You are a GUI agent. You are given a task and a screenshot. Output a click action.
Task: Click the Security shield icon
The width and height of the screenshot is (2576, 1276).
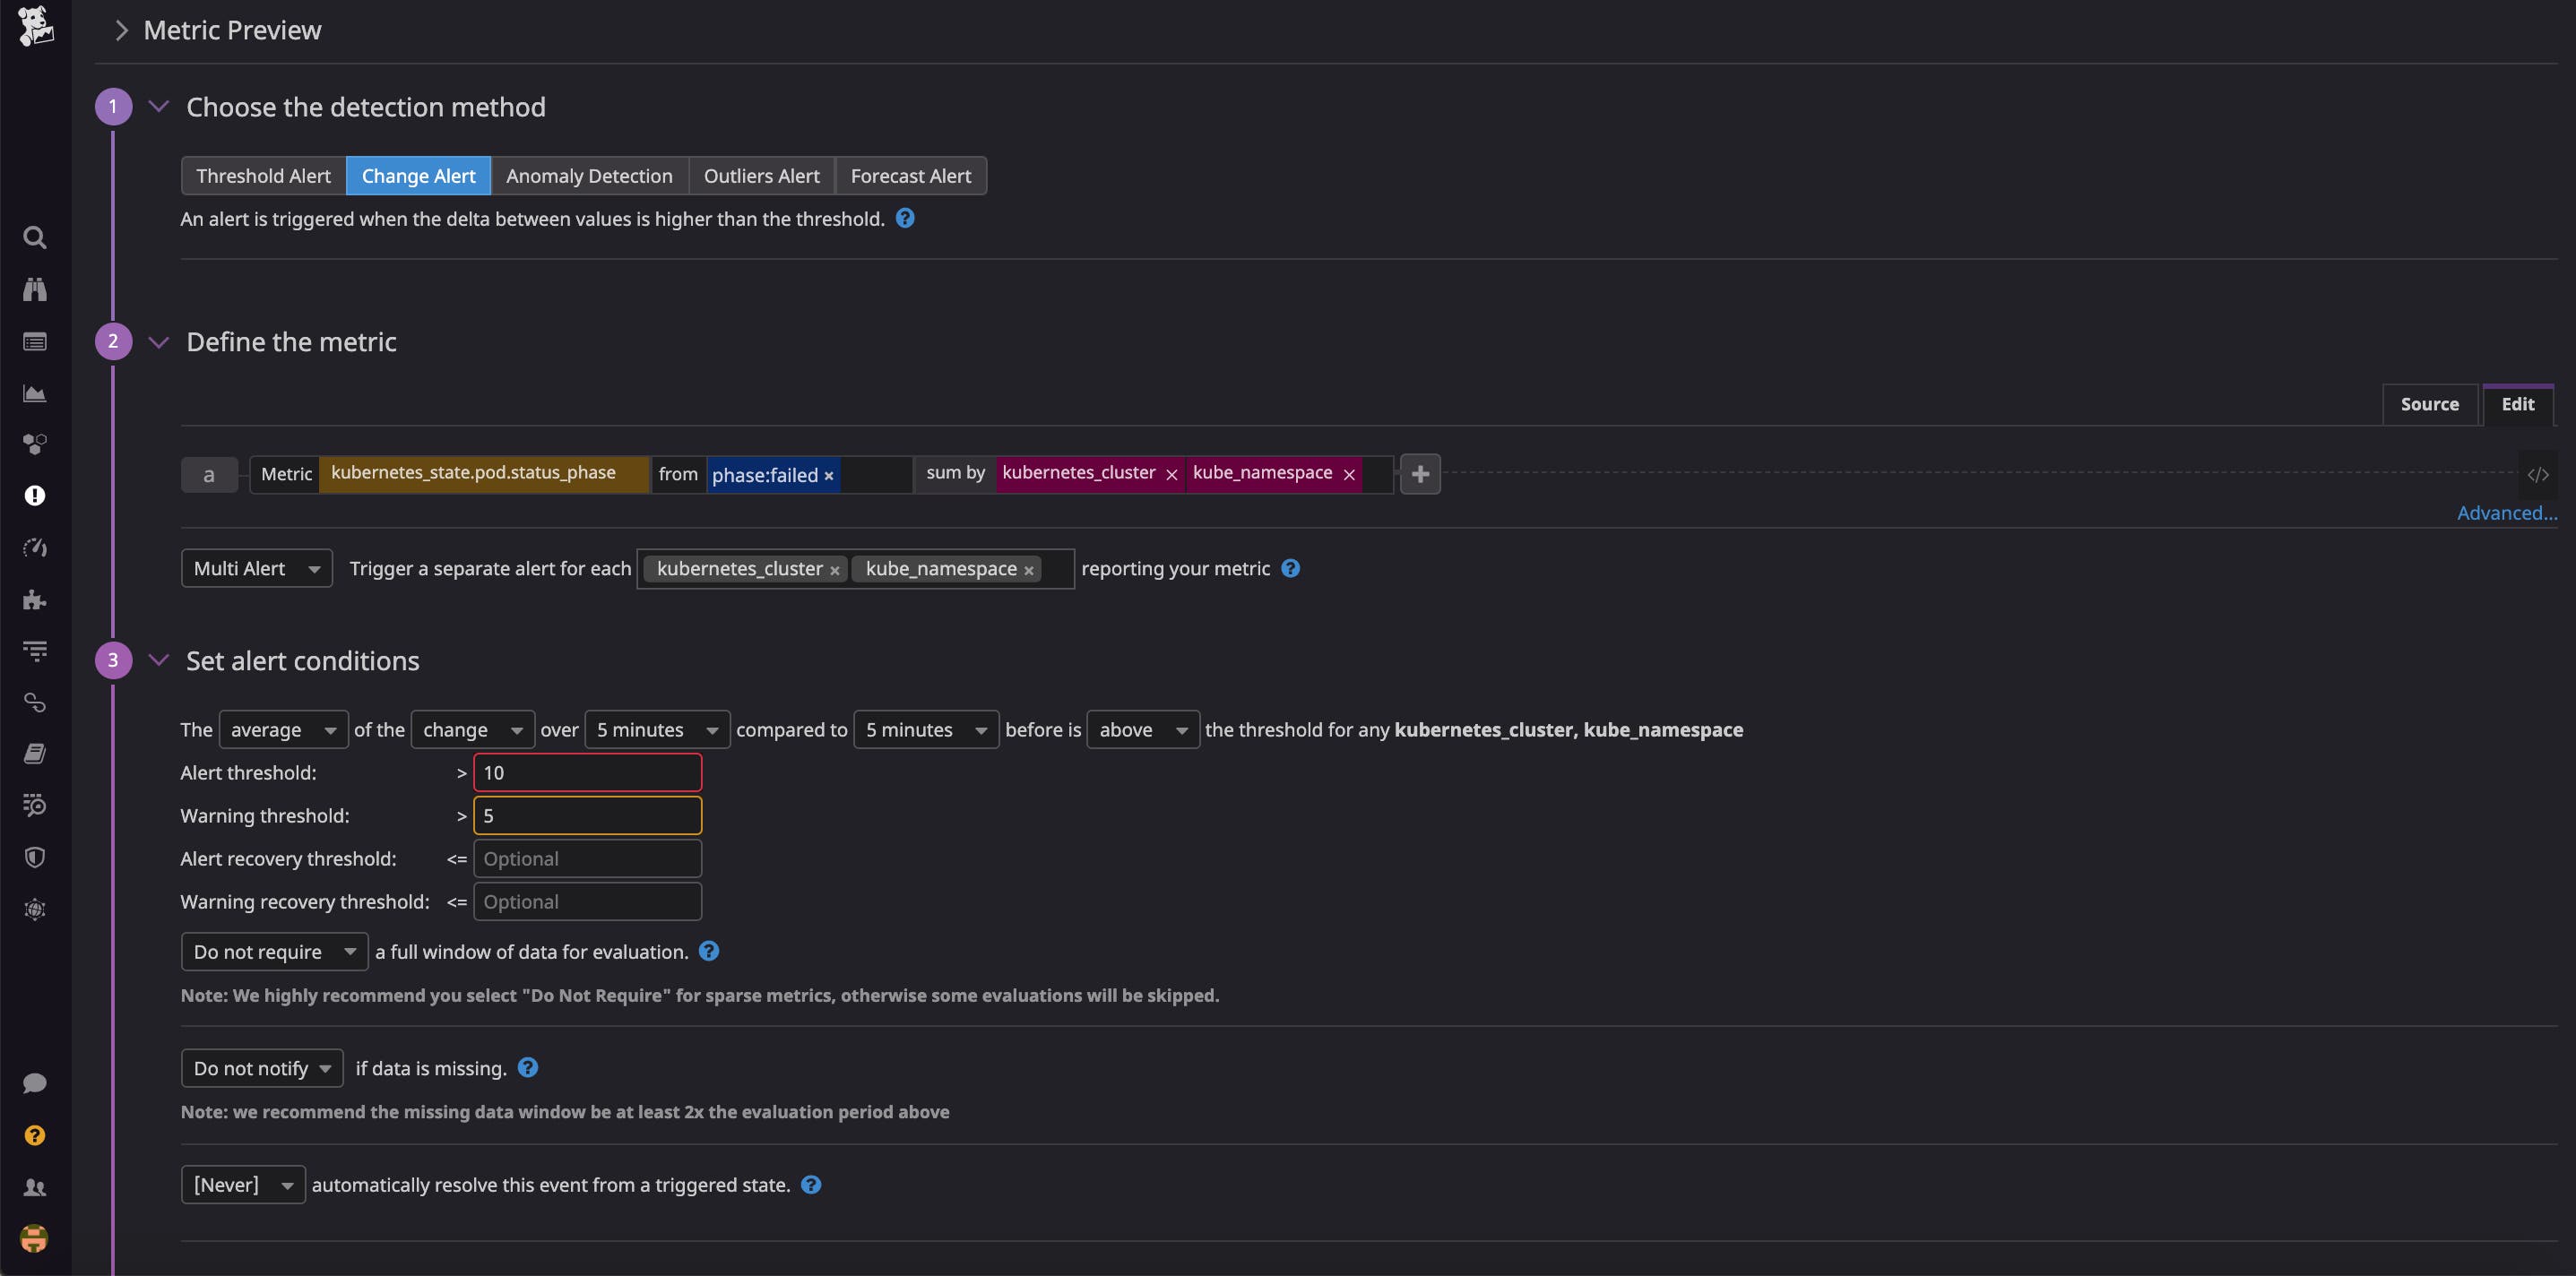(35, 856)
